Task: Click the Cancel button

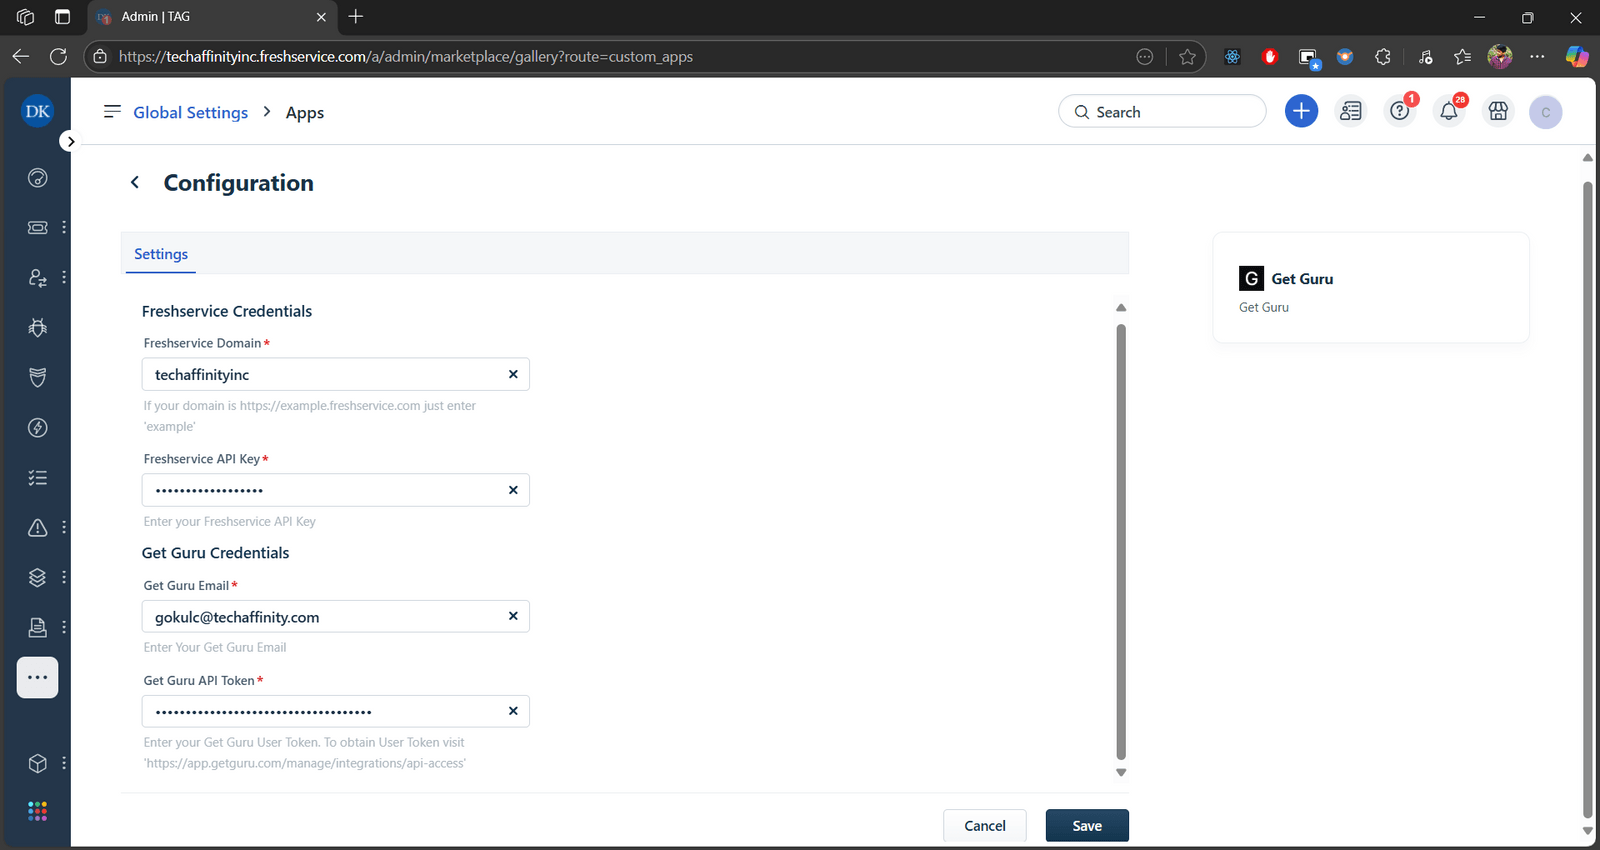Action: (985, 825)
